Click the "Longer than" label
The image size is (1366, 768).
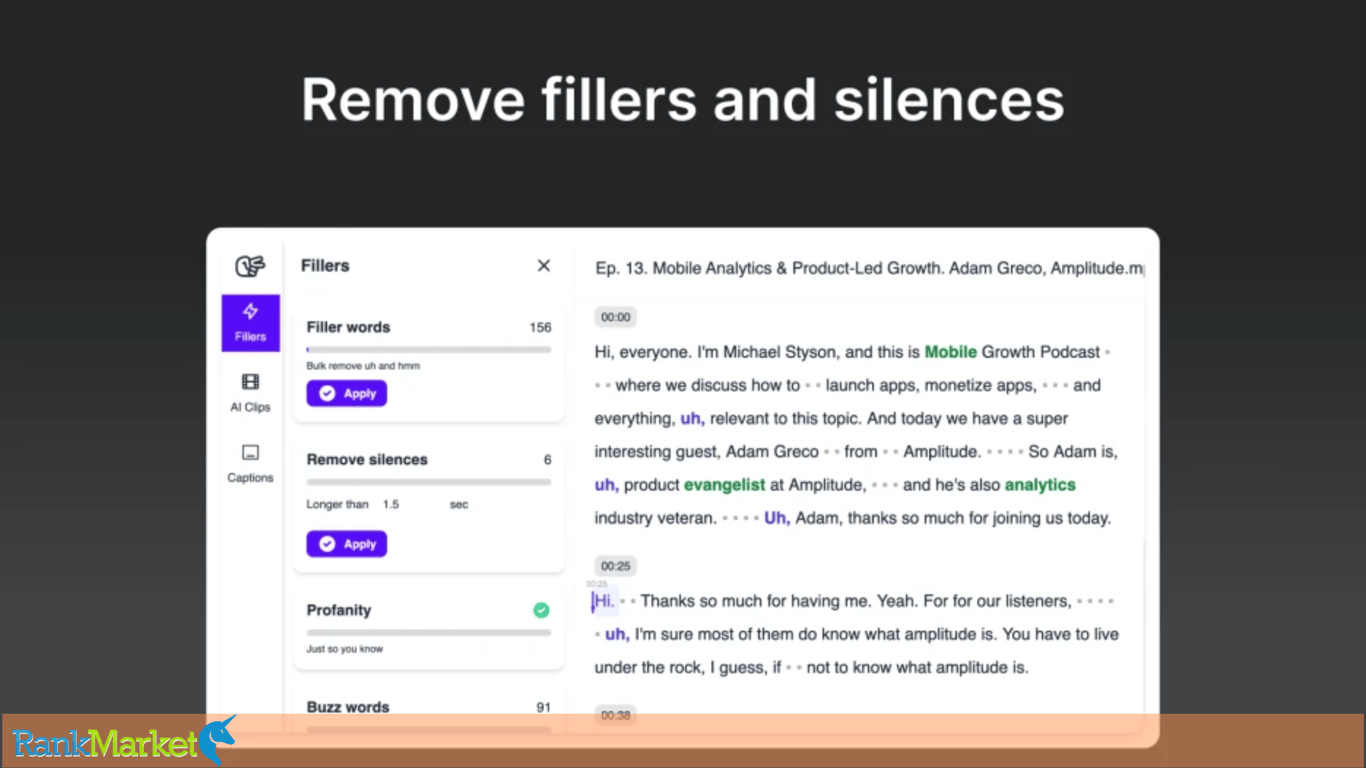pyautogui.click(x=337, y=505)
